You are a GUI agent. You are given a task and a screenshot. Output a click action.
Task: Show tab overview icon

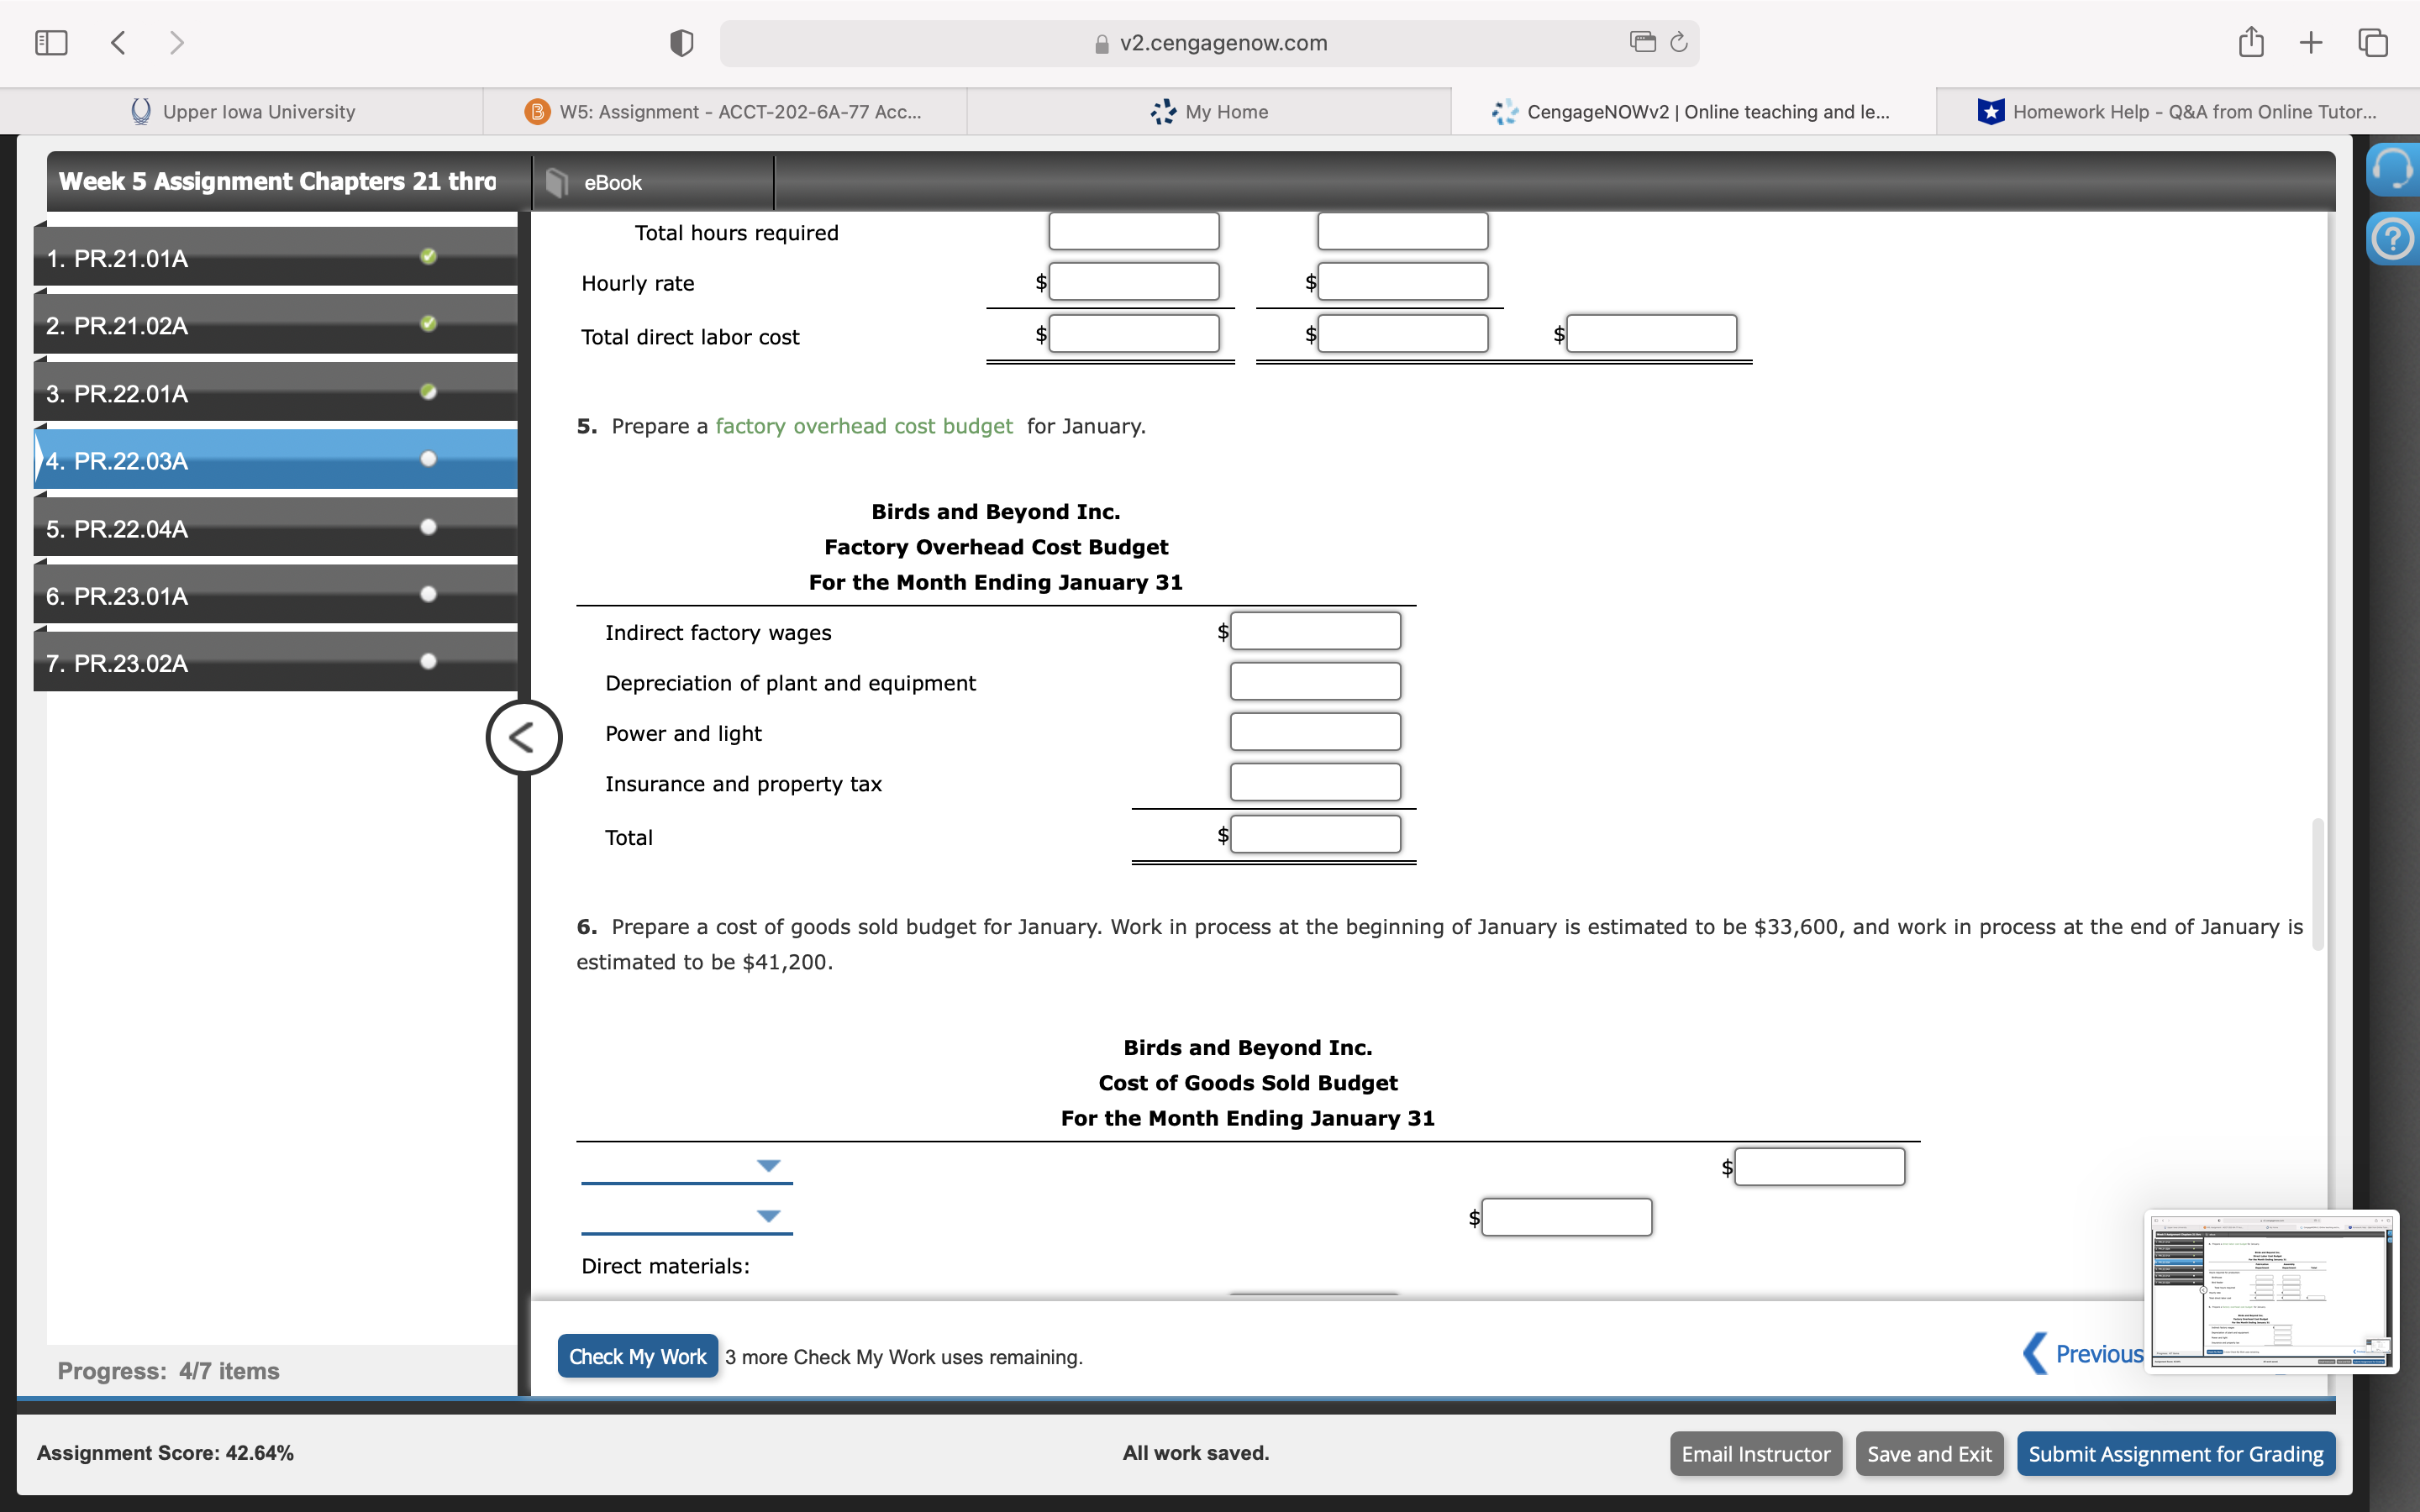click(x=2372, y=43)
